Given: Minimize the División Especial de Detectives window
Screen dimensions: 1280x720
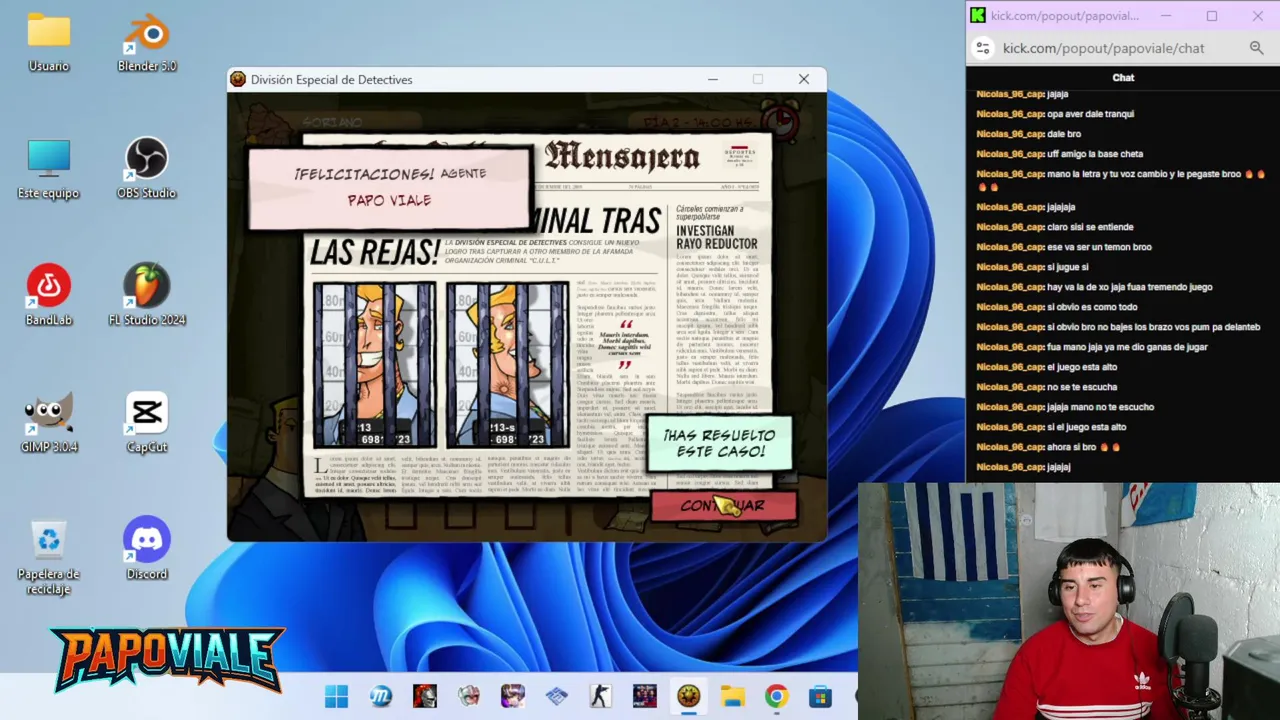Looking at the screenshot, I should (712, 79).
